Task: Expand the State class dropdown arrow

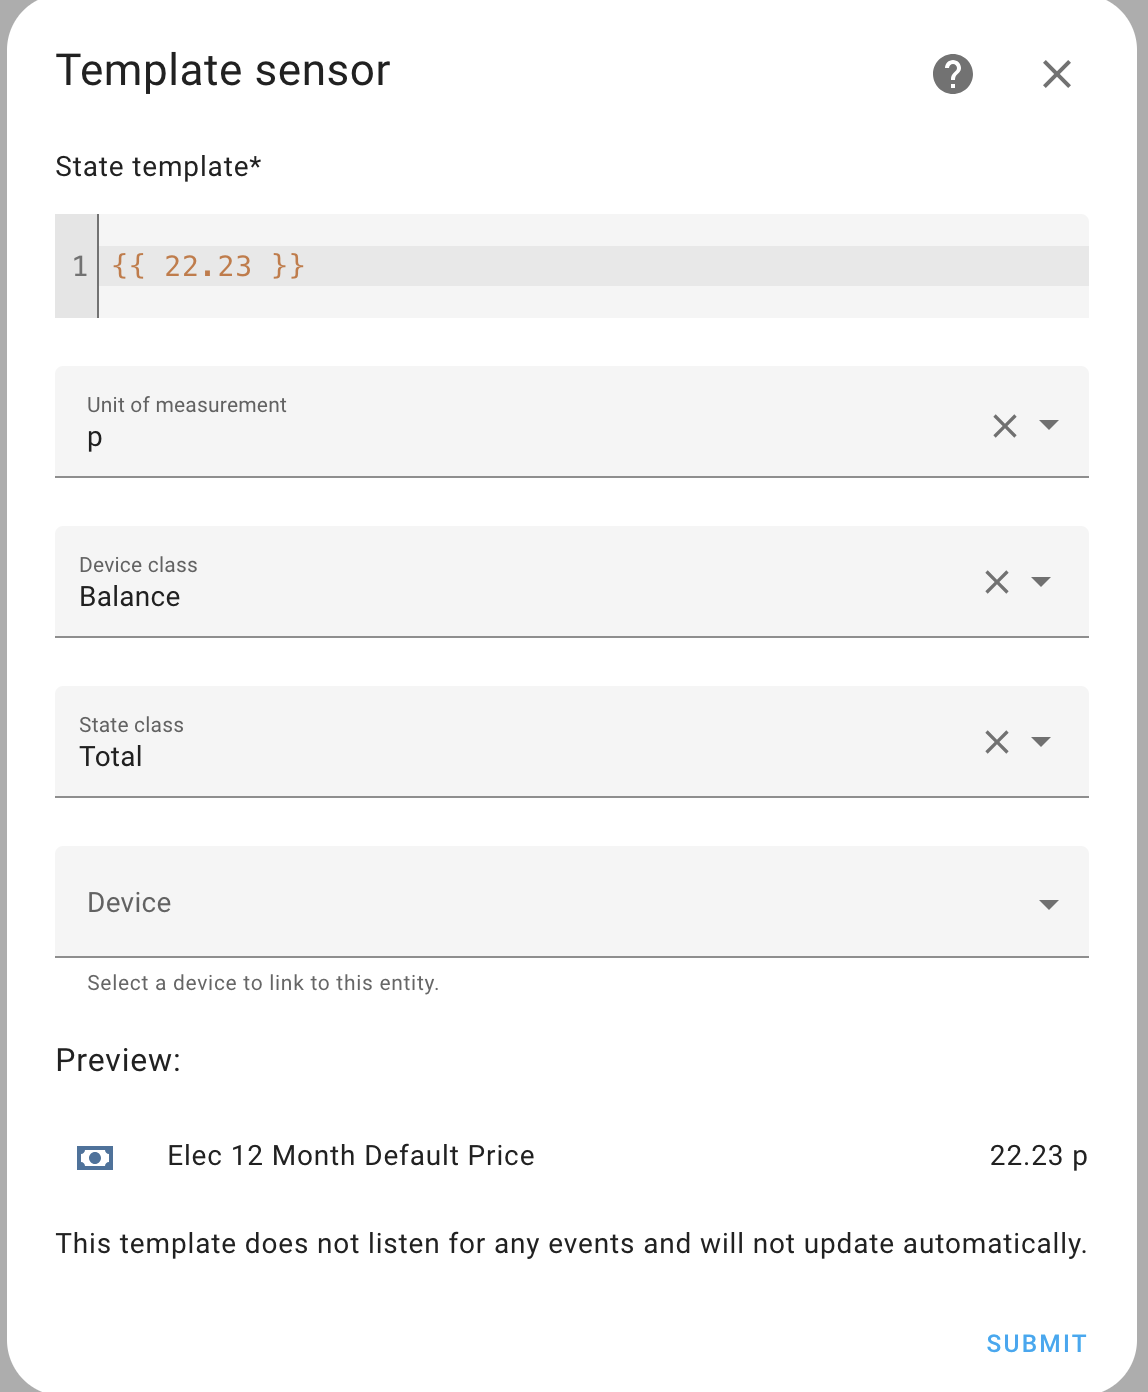Action: pos(1040,742)
